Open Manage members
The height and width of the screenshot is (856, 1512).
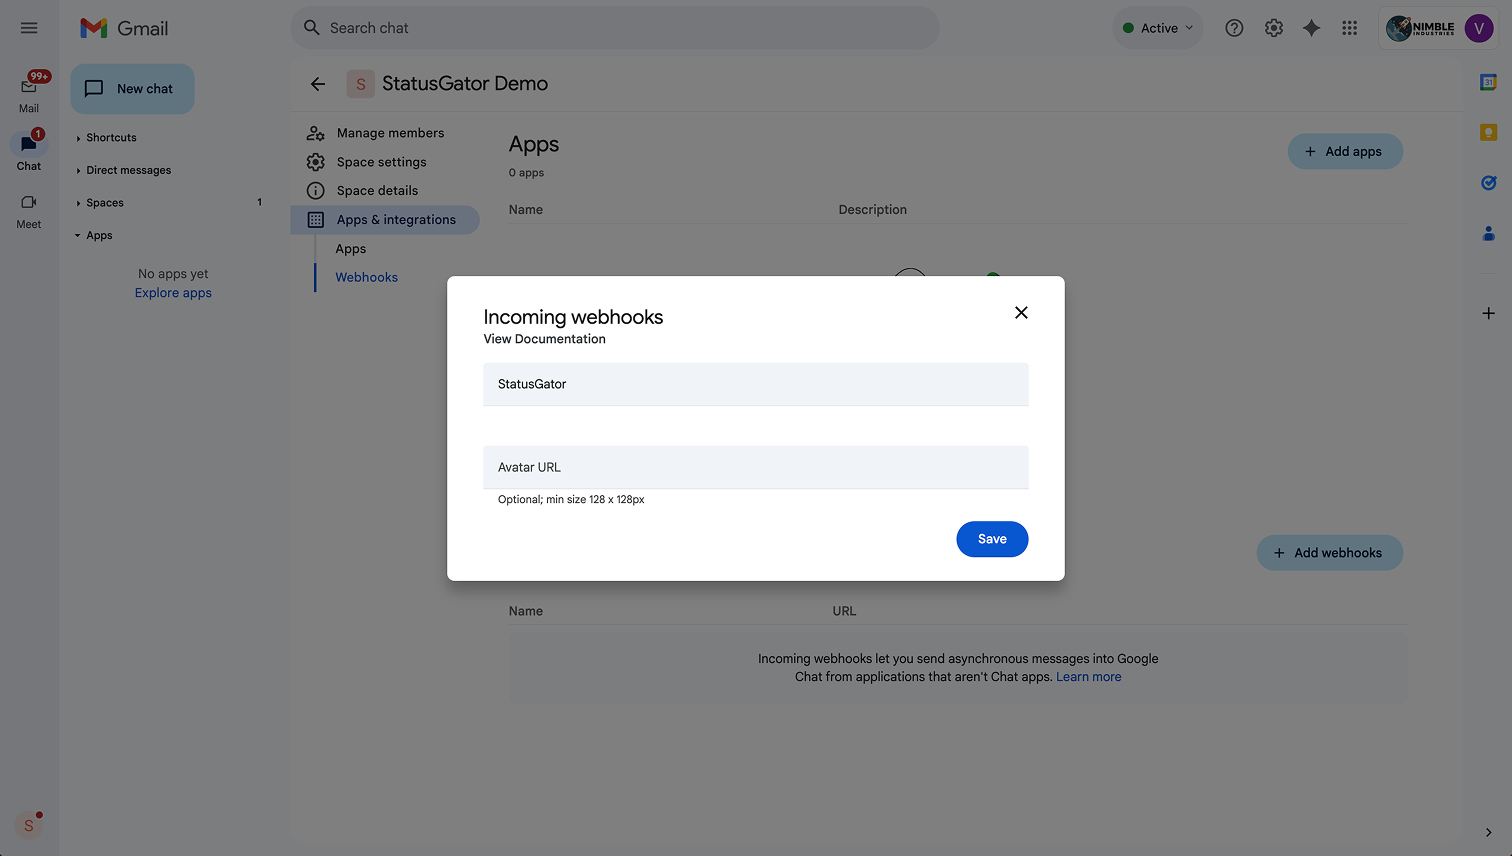coord(390,133)
